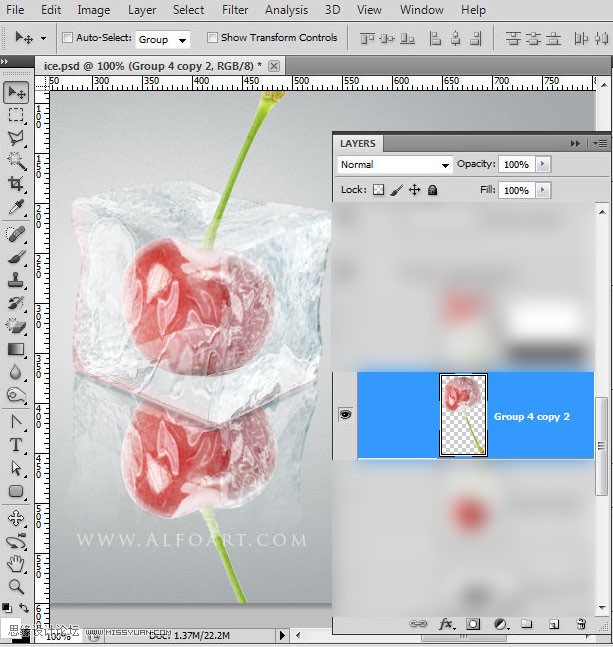Select the Zoom tool
Viewport: 613px width, 647px height.
(x=16, y=587)
